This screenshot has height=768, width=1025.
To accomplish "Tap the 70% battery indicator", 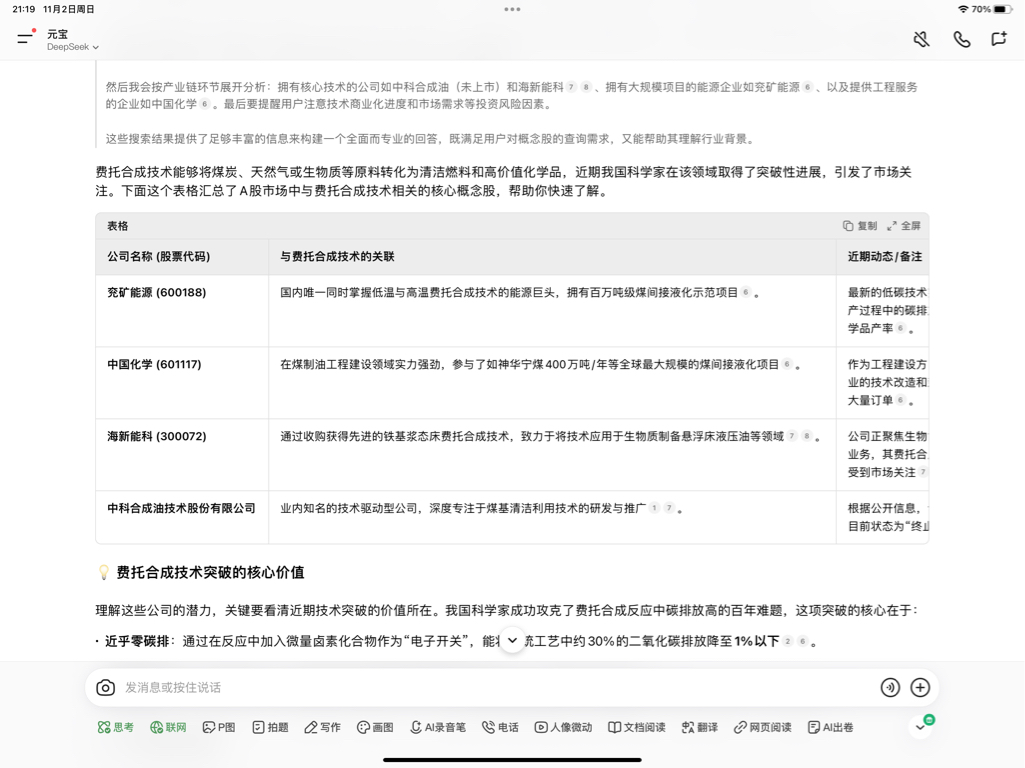I will (x=992, y=9).
